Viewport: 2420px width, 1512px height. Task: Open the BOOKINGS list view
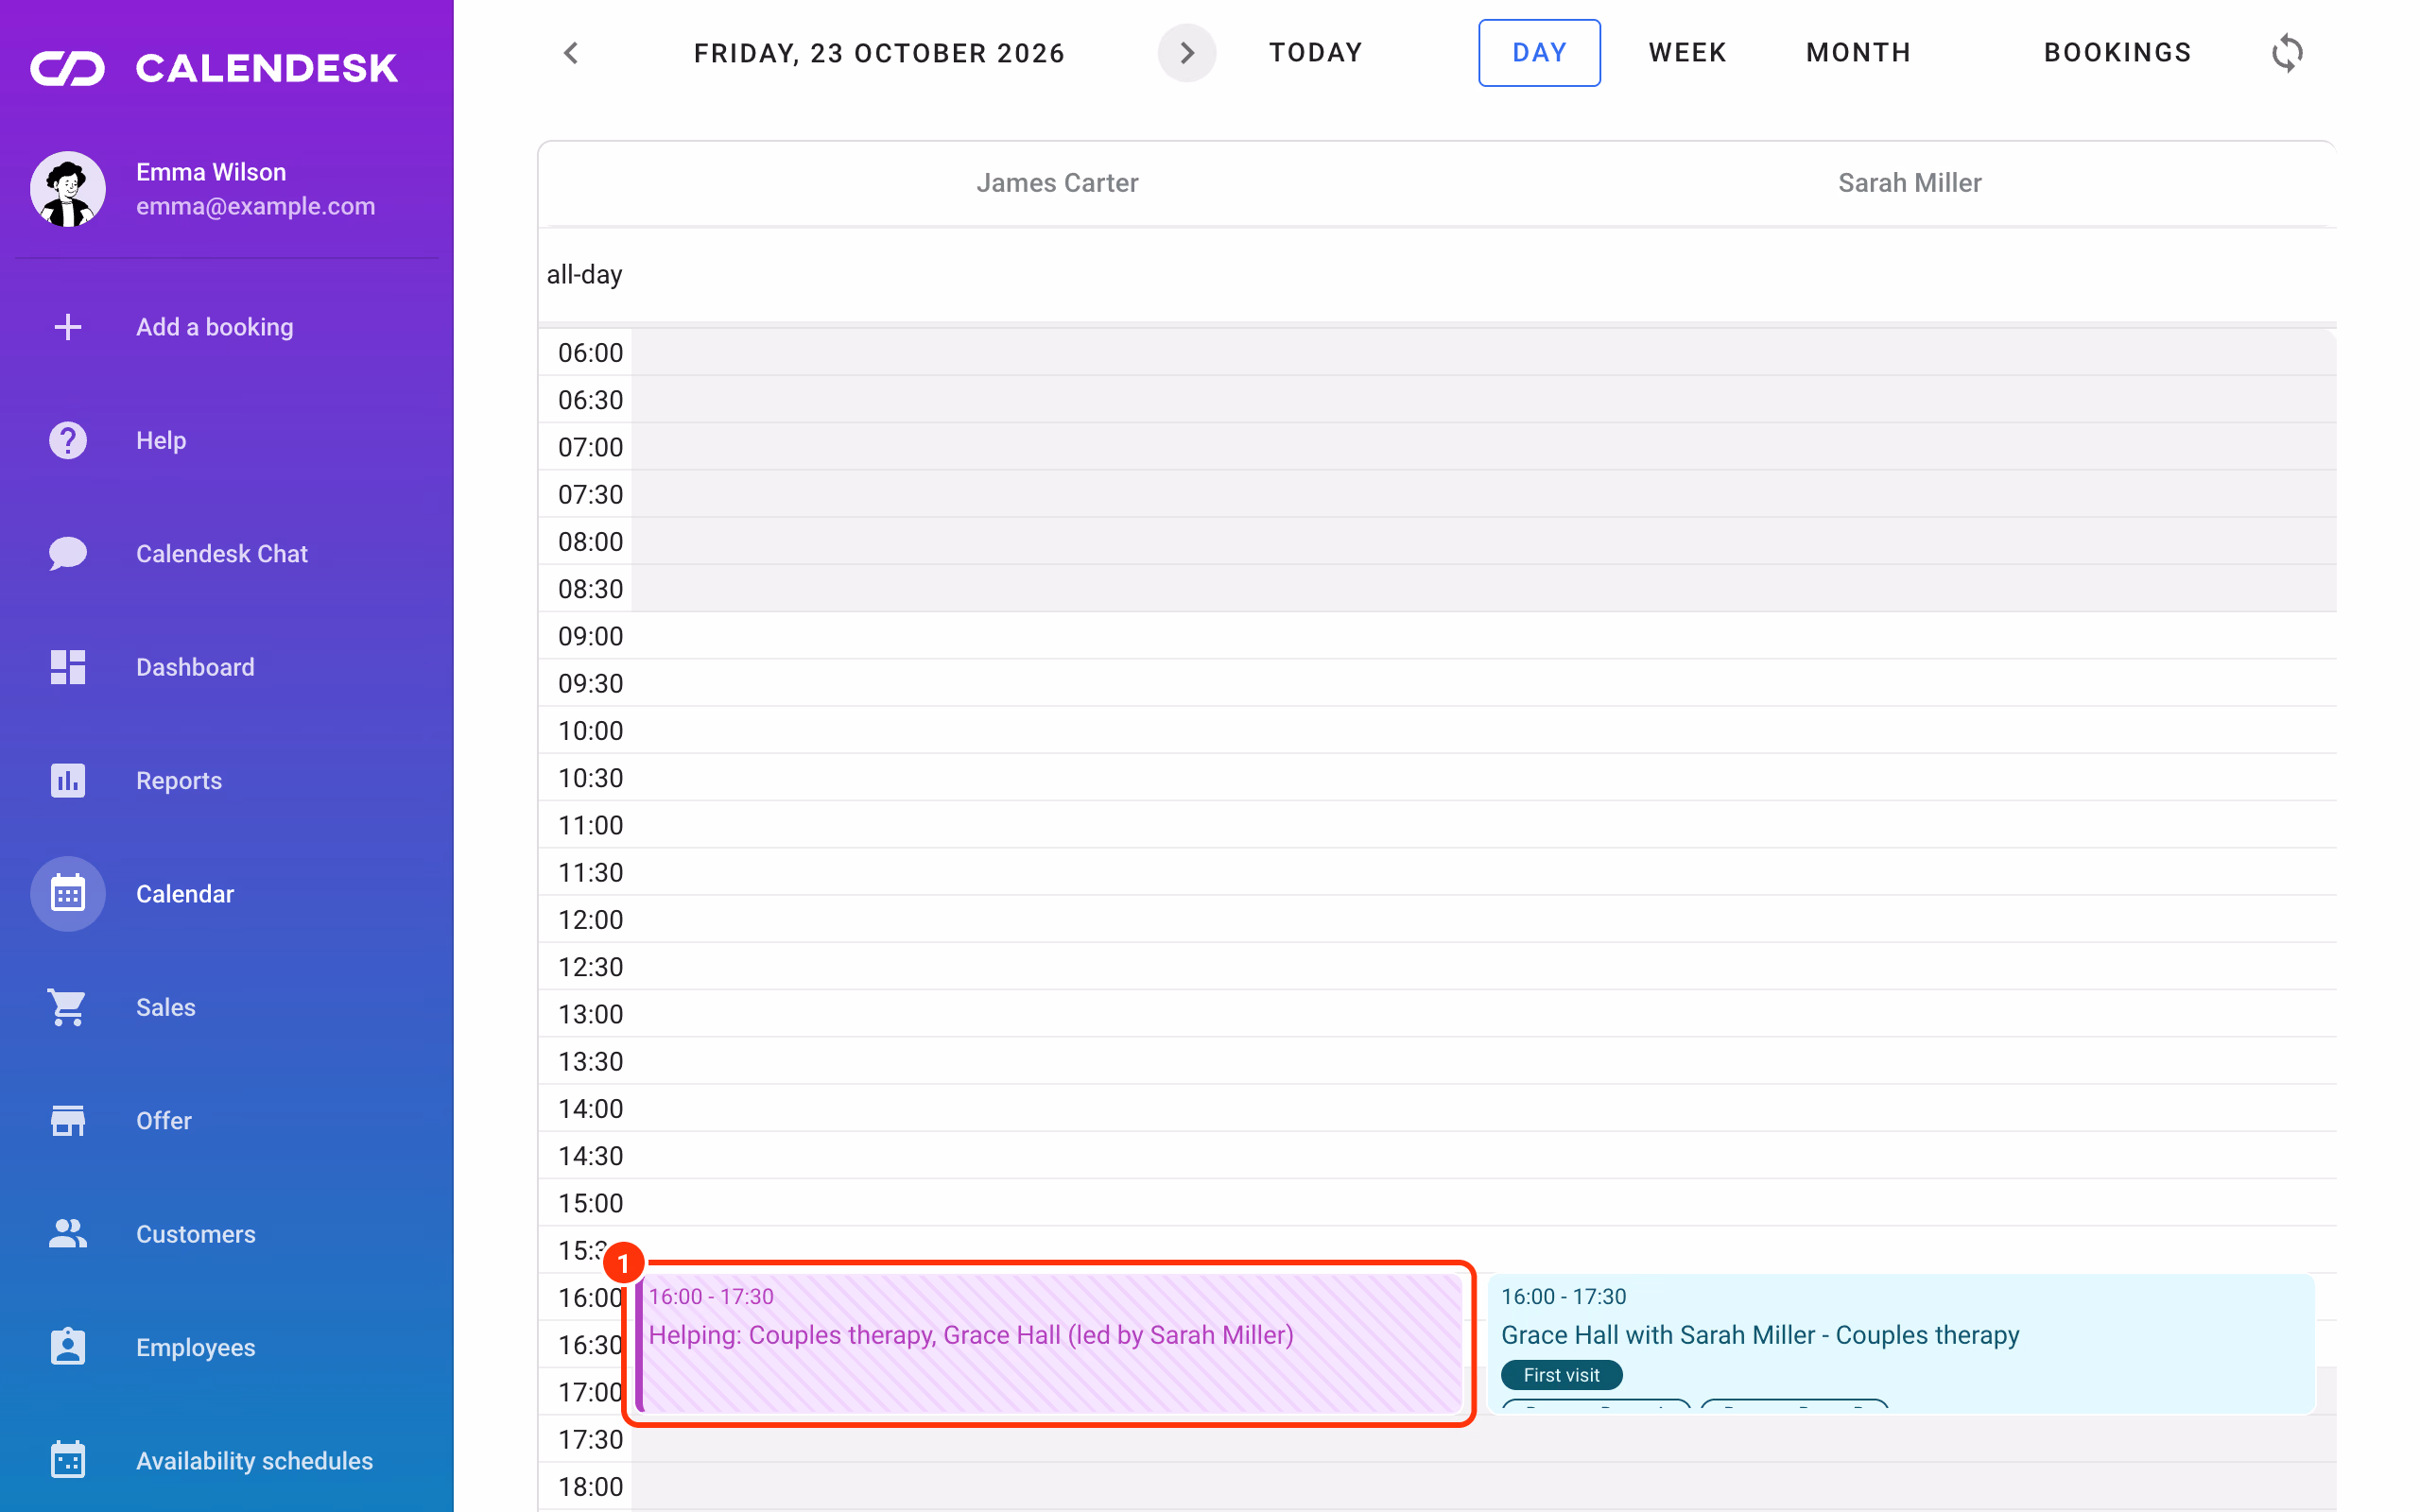(2118, 53)
